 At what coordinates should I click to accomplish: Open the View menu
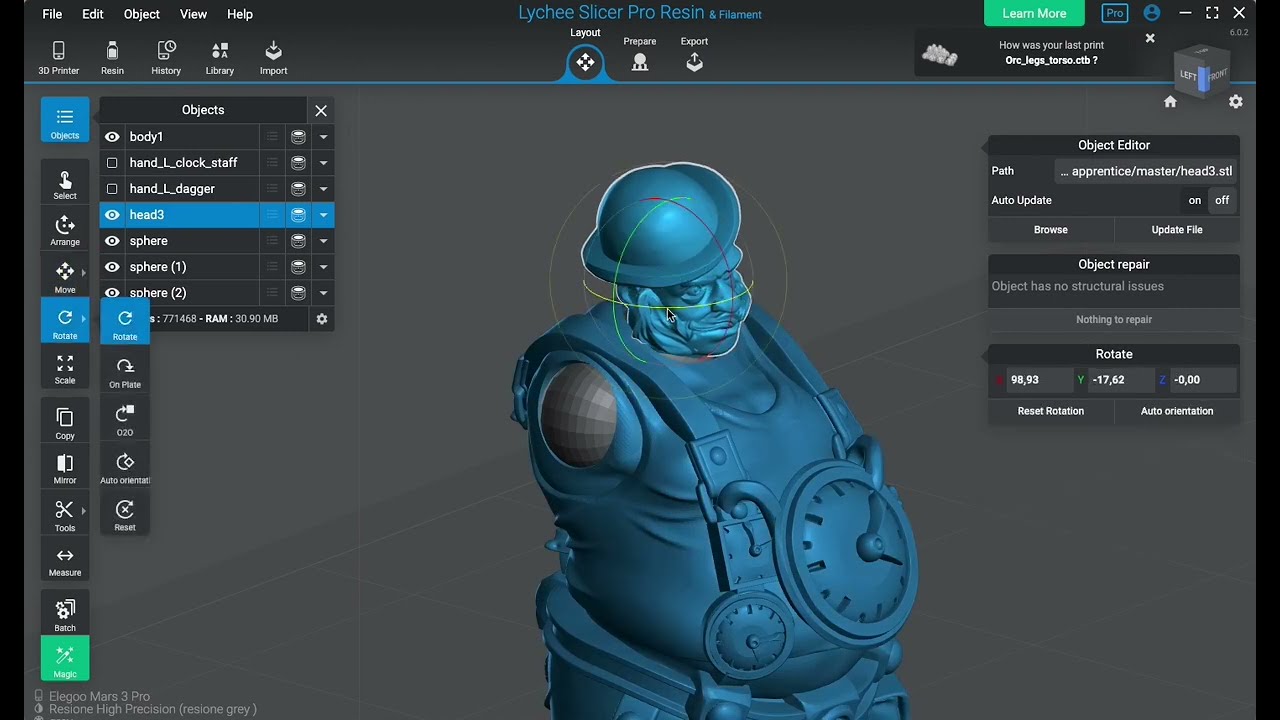(193, 14)
